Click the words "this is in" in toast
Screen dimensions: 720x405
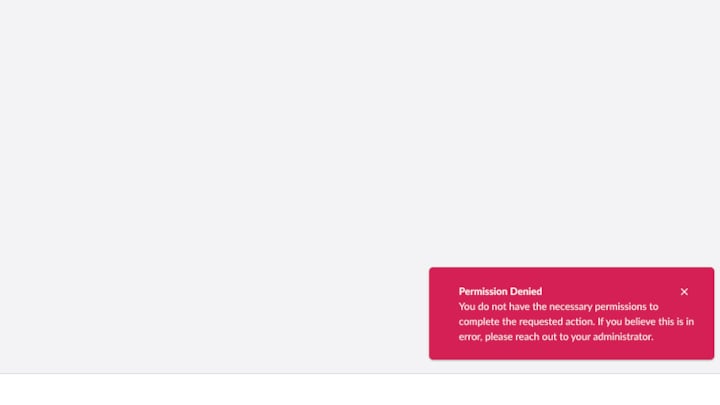(676, 322)
